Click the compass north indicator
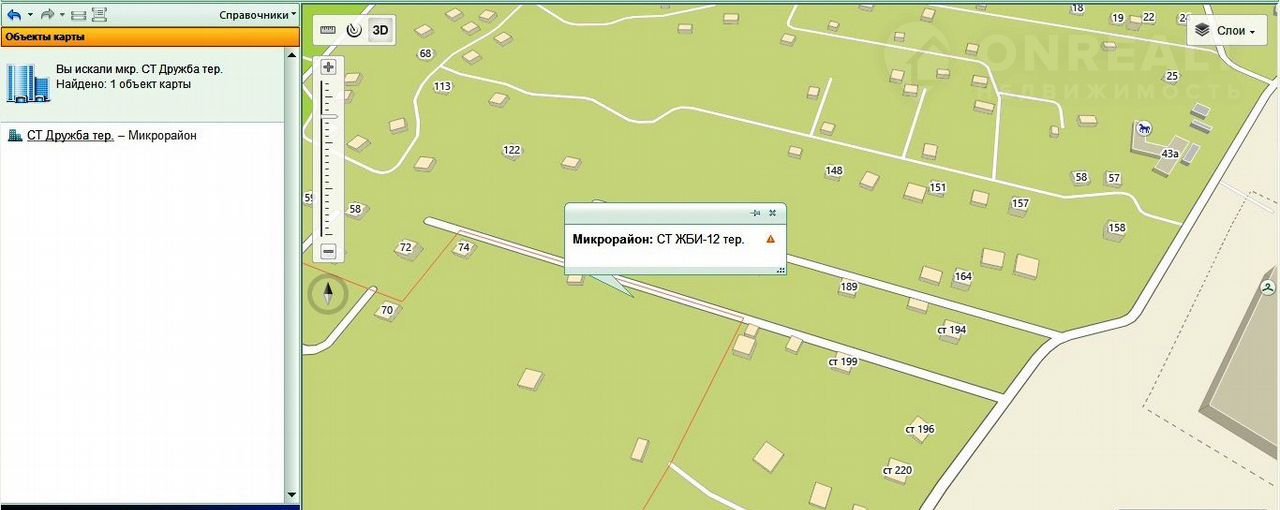The image size is (1280, 510). 328,293
